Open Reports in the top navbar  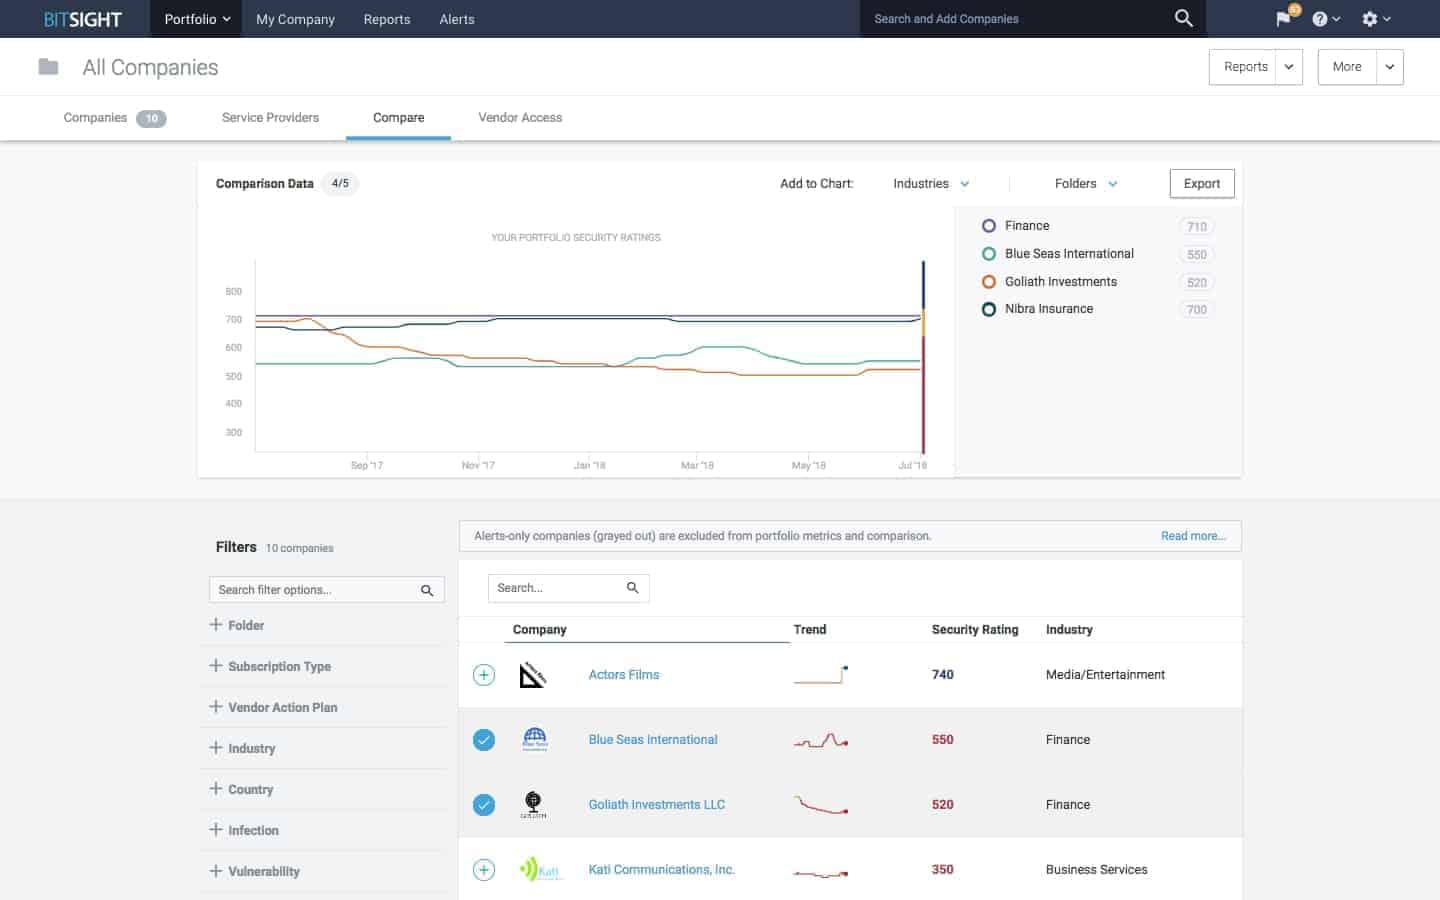pos(387,19)
